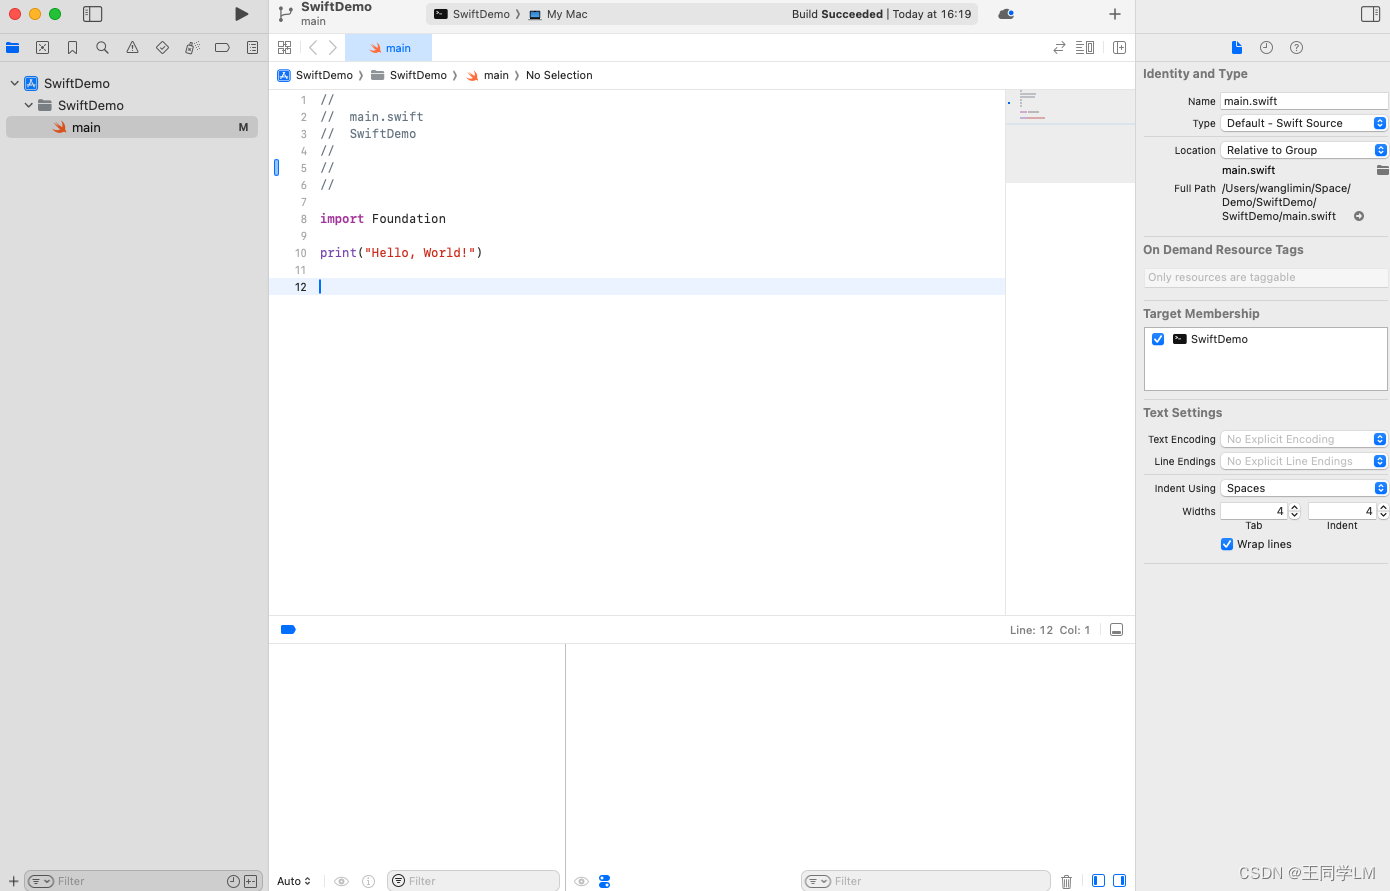Show the Source Control navigator
Viewport: 1390px width, 891px height.
(42, 47)
